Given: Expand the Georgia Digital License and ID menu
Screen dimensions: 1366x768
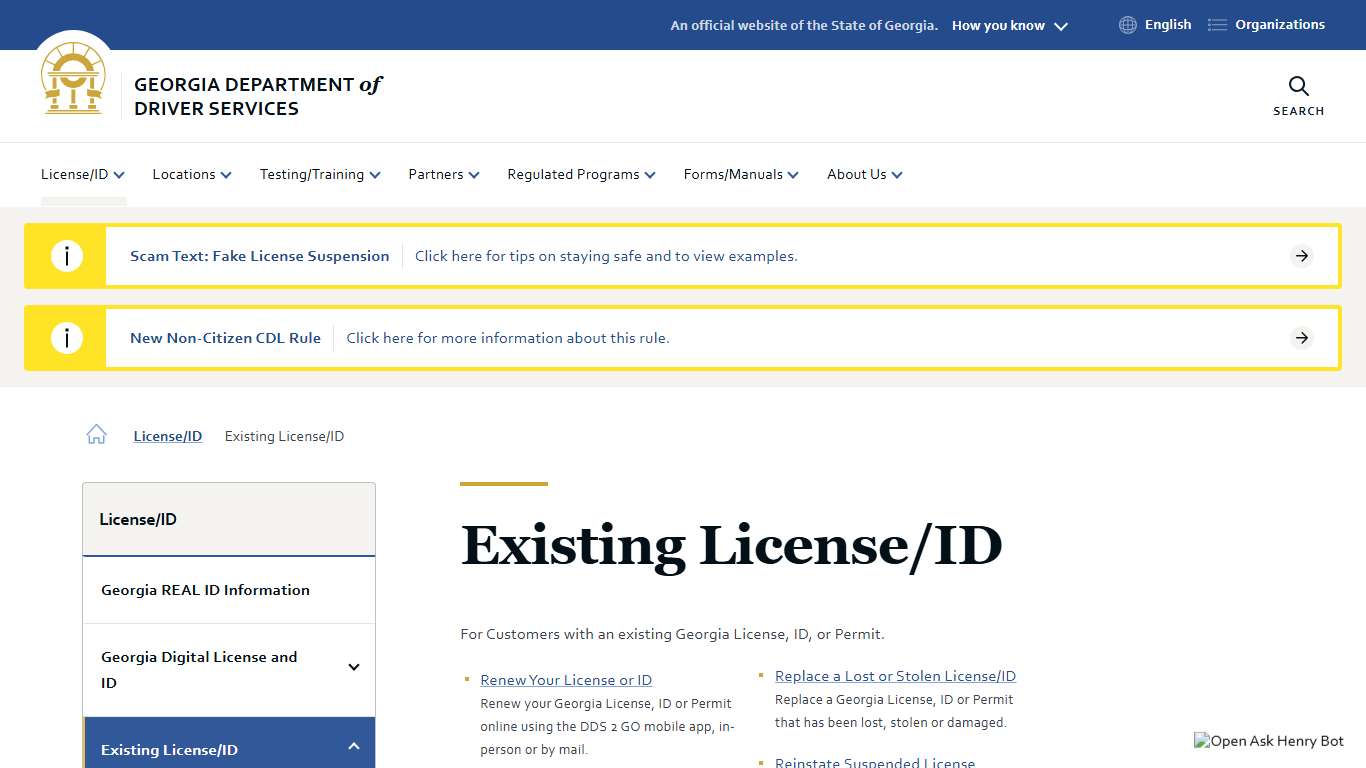Looking at the screenshot, I should pos(353,666).
